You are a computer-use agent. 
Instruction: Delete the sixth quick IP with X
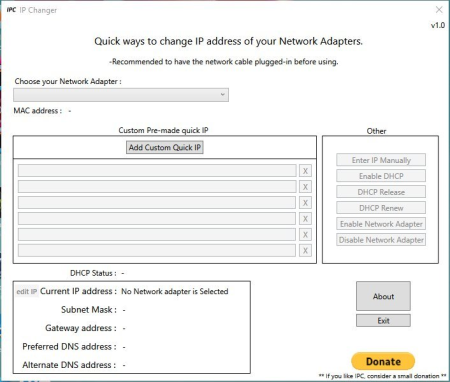click(x=305, y=251)
